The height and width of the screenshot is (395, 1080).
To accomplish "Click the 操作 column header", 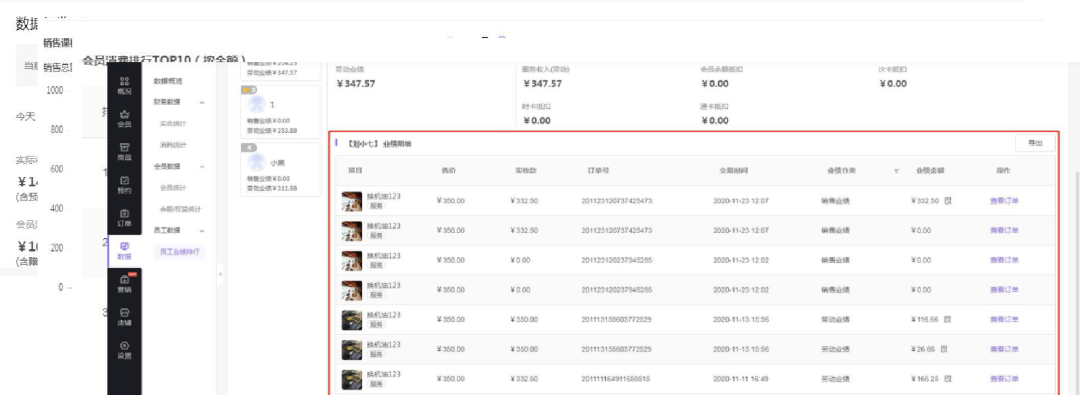I will [1003, 170].
